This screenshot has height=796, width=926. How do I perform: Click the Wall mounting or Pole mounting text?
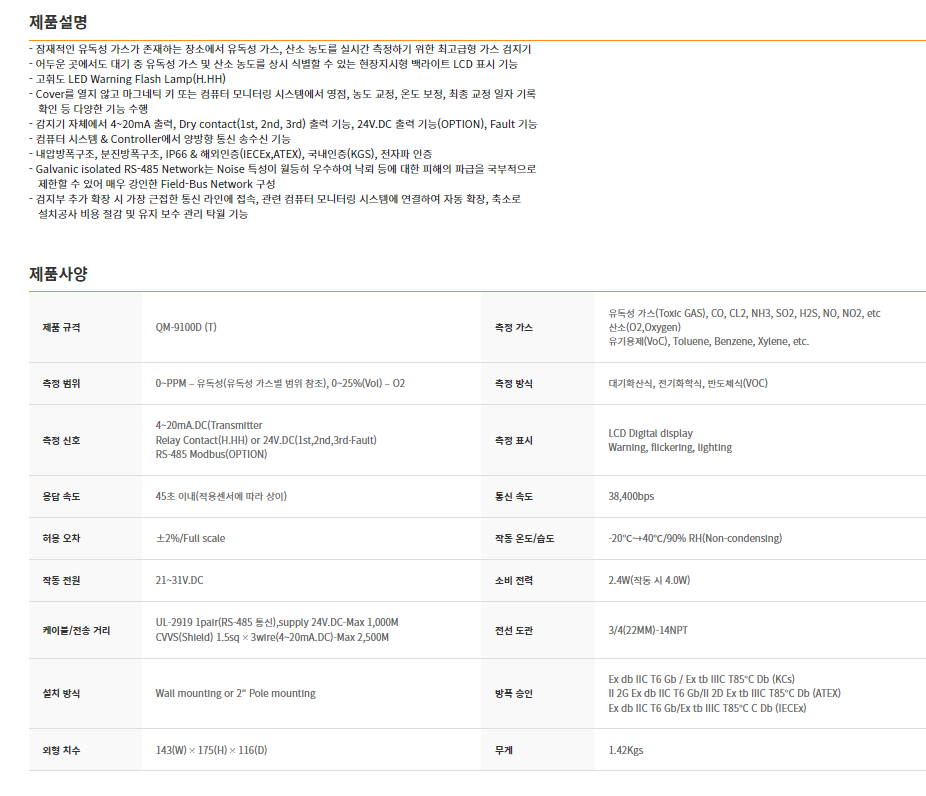click(235, 693)
